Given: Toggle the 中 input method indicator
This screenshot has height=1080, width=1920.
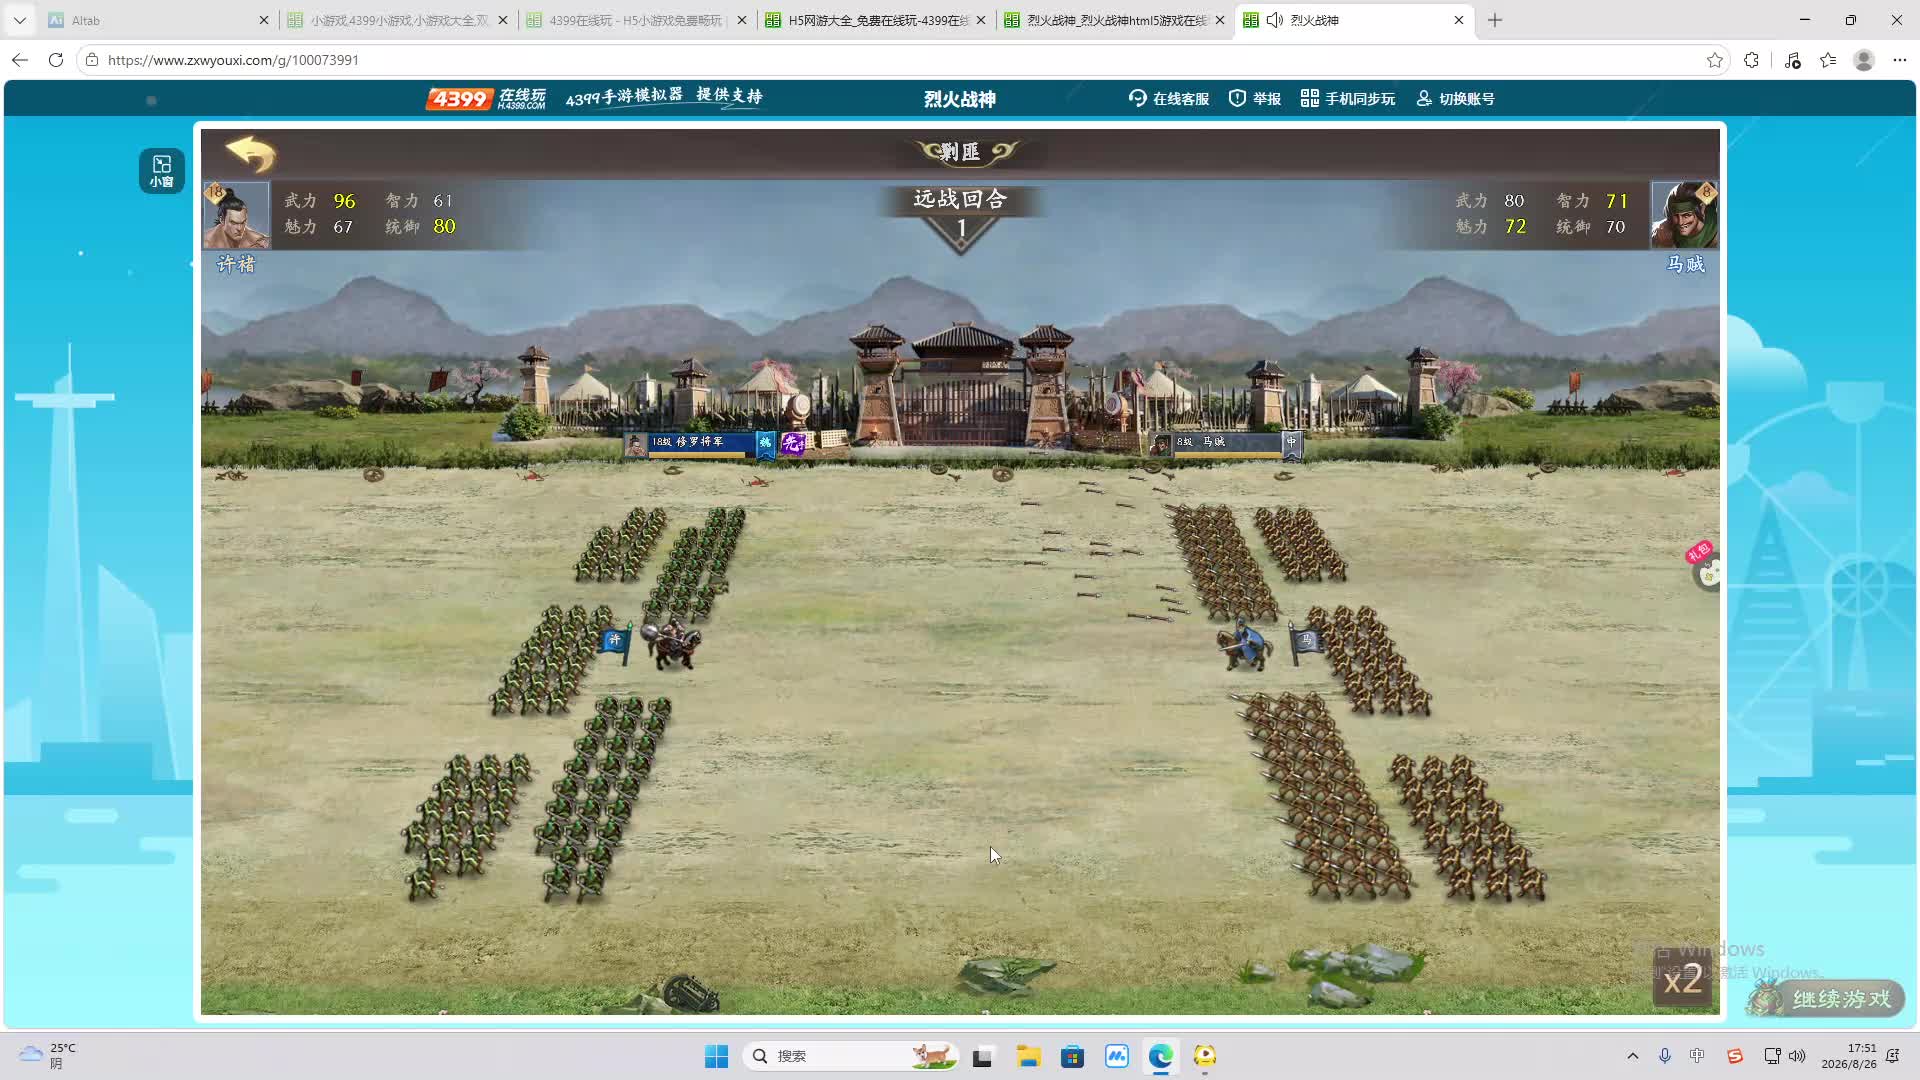Looking at the screenshot, I should (x=1697, y=1056).
